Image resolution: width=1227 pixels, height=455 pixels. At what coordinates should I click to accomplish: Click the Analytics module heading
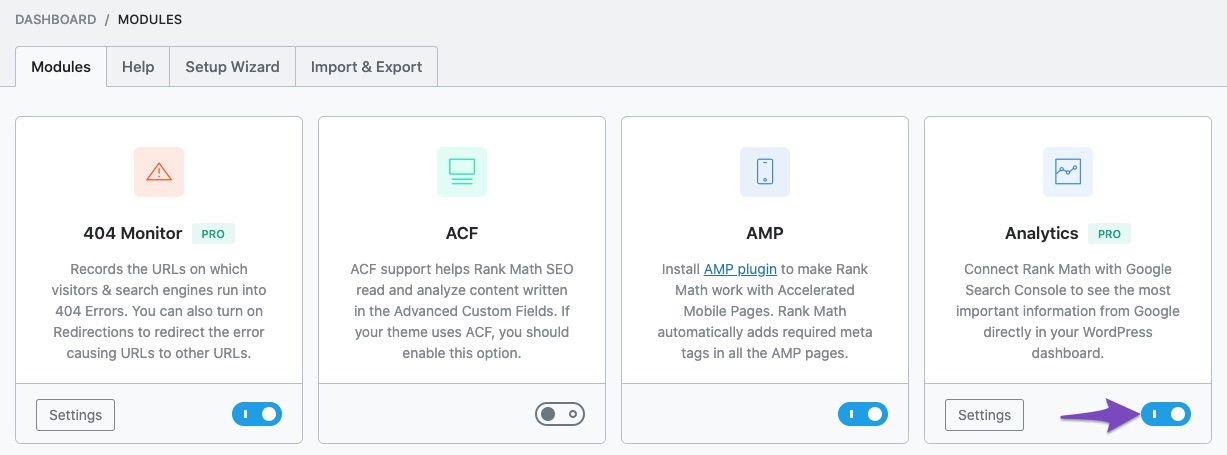(x=1041, y=234)
